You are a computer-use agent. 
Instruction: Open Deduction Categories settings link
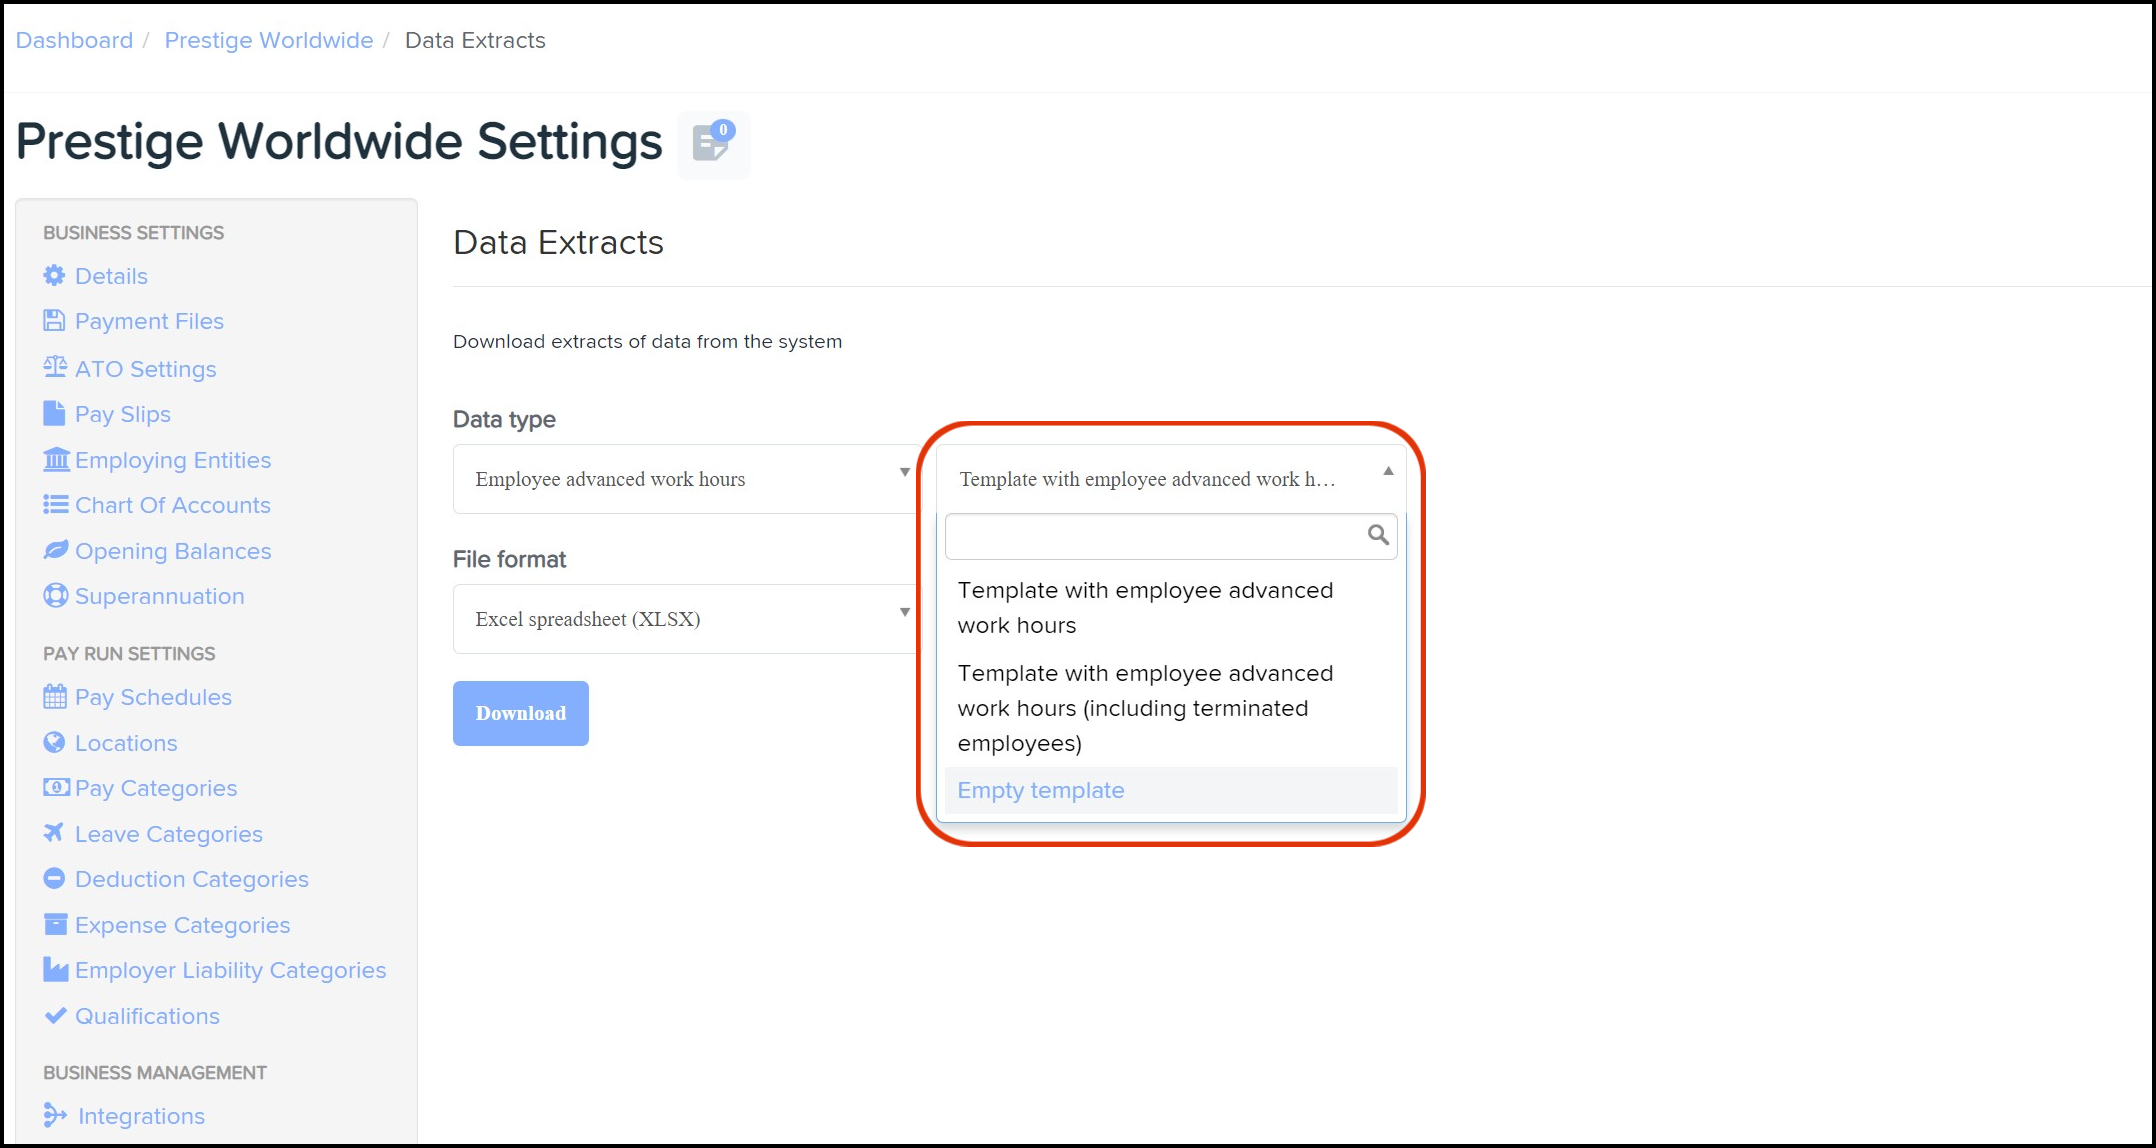[191, 879]
